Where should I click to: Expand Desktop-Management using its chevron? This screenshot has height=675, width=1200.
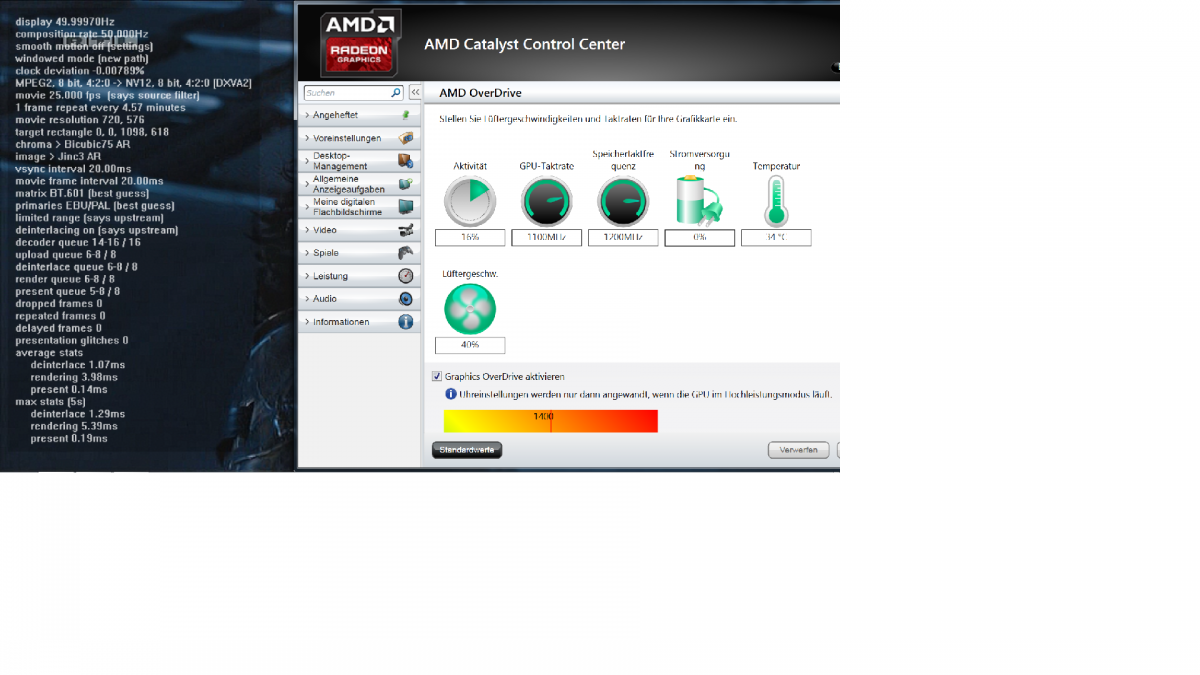tap(307, 161)
